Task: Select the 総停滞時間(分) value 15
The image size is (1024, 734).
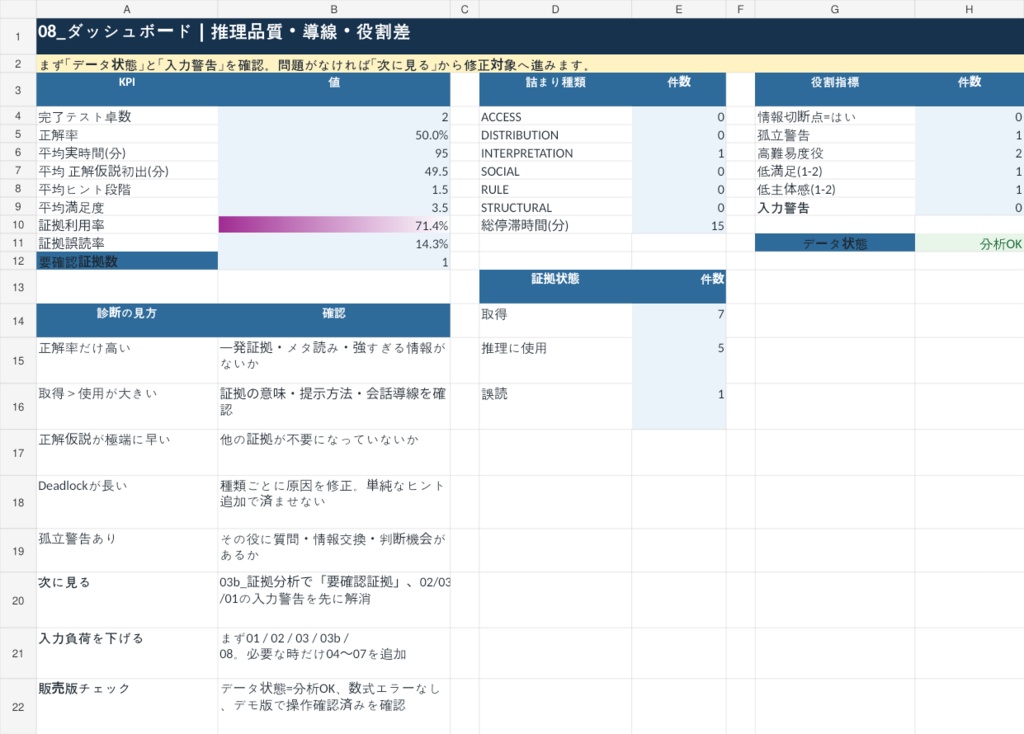Action: coord(679,225)
